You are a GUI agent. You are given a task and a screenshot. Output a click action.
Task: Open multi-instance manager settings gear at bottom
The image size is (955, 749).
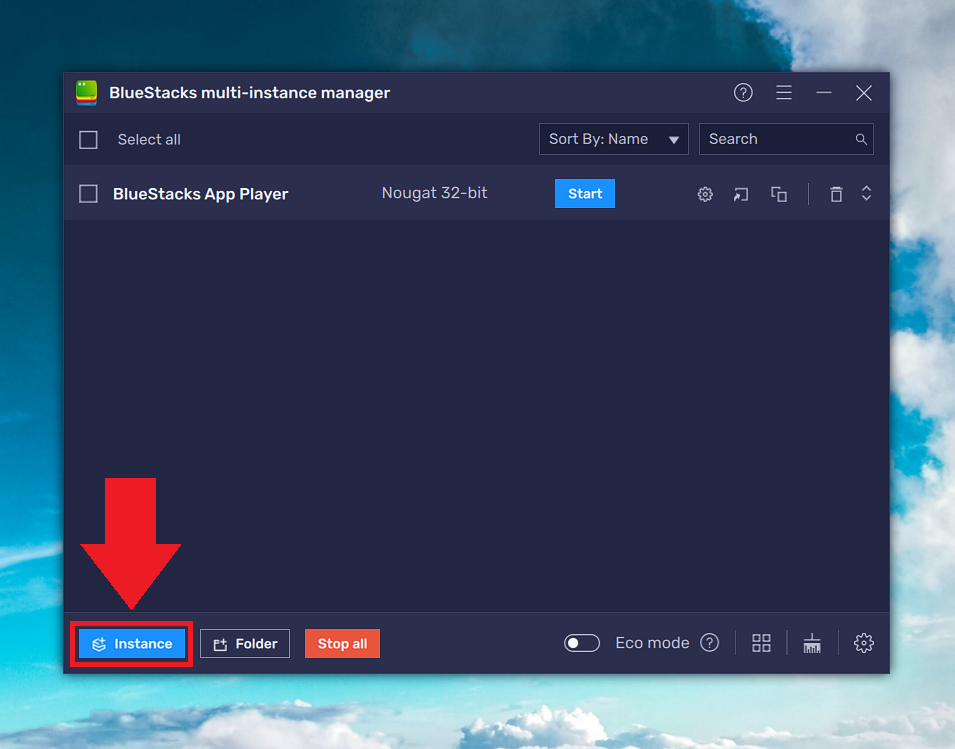pyautogui.click(x=864, y=643)
